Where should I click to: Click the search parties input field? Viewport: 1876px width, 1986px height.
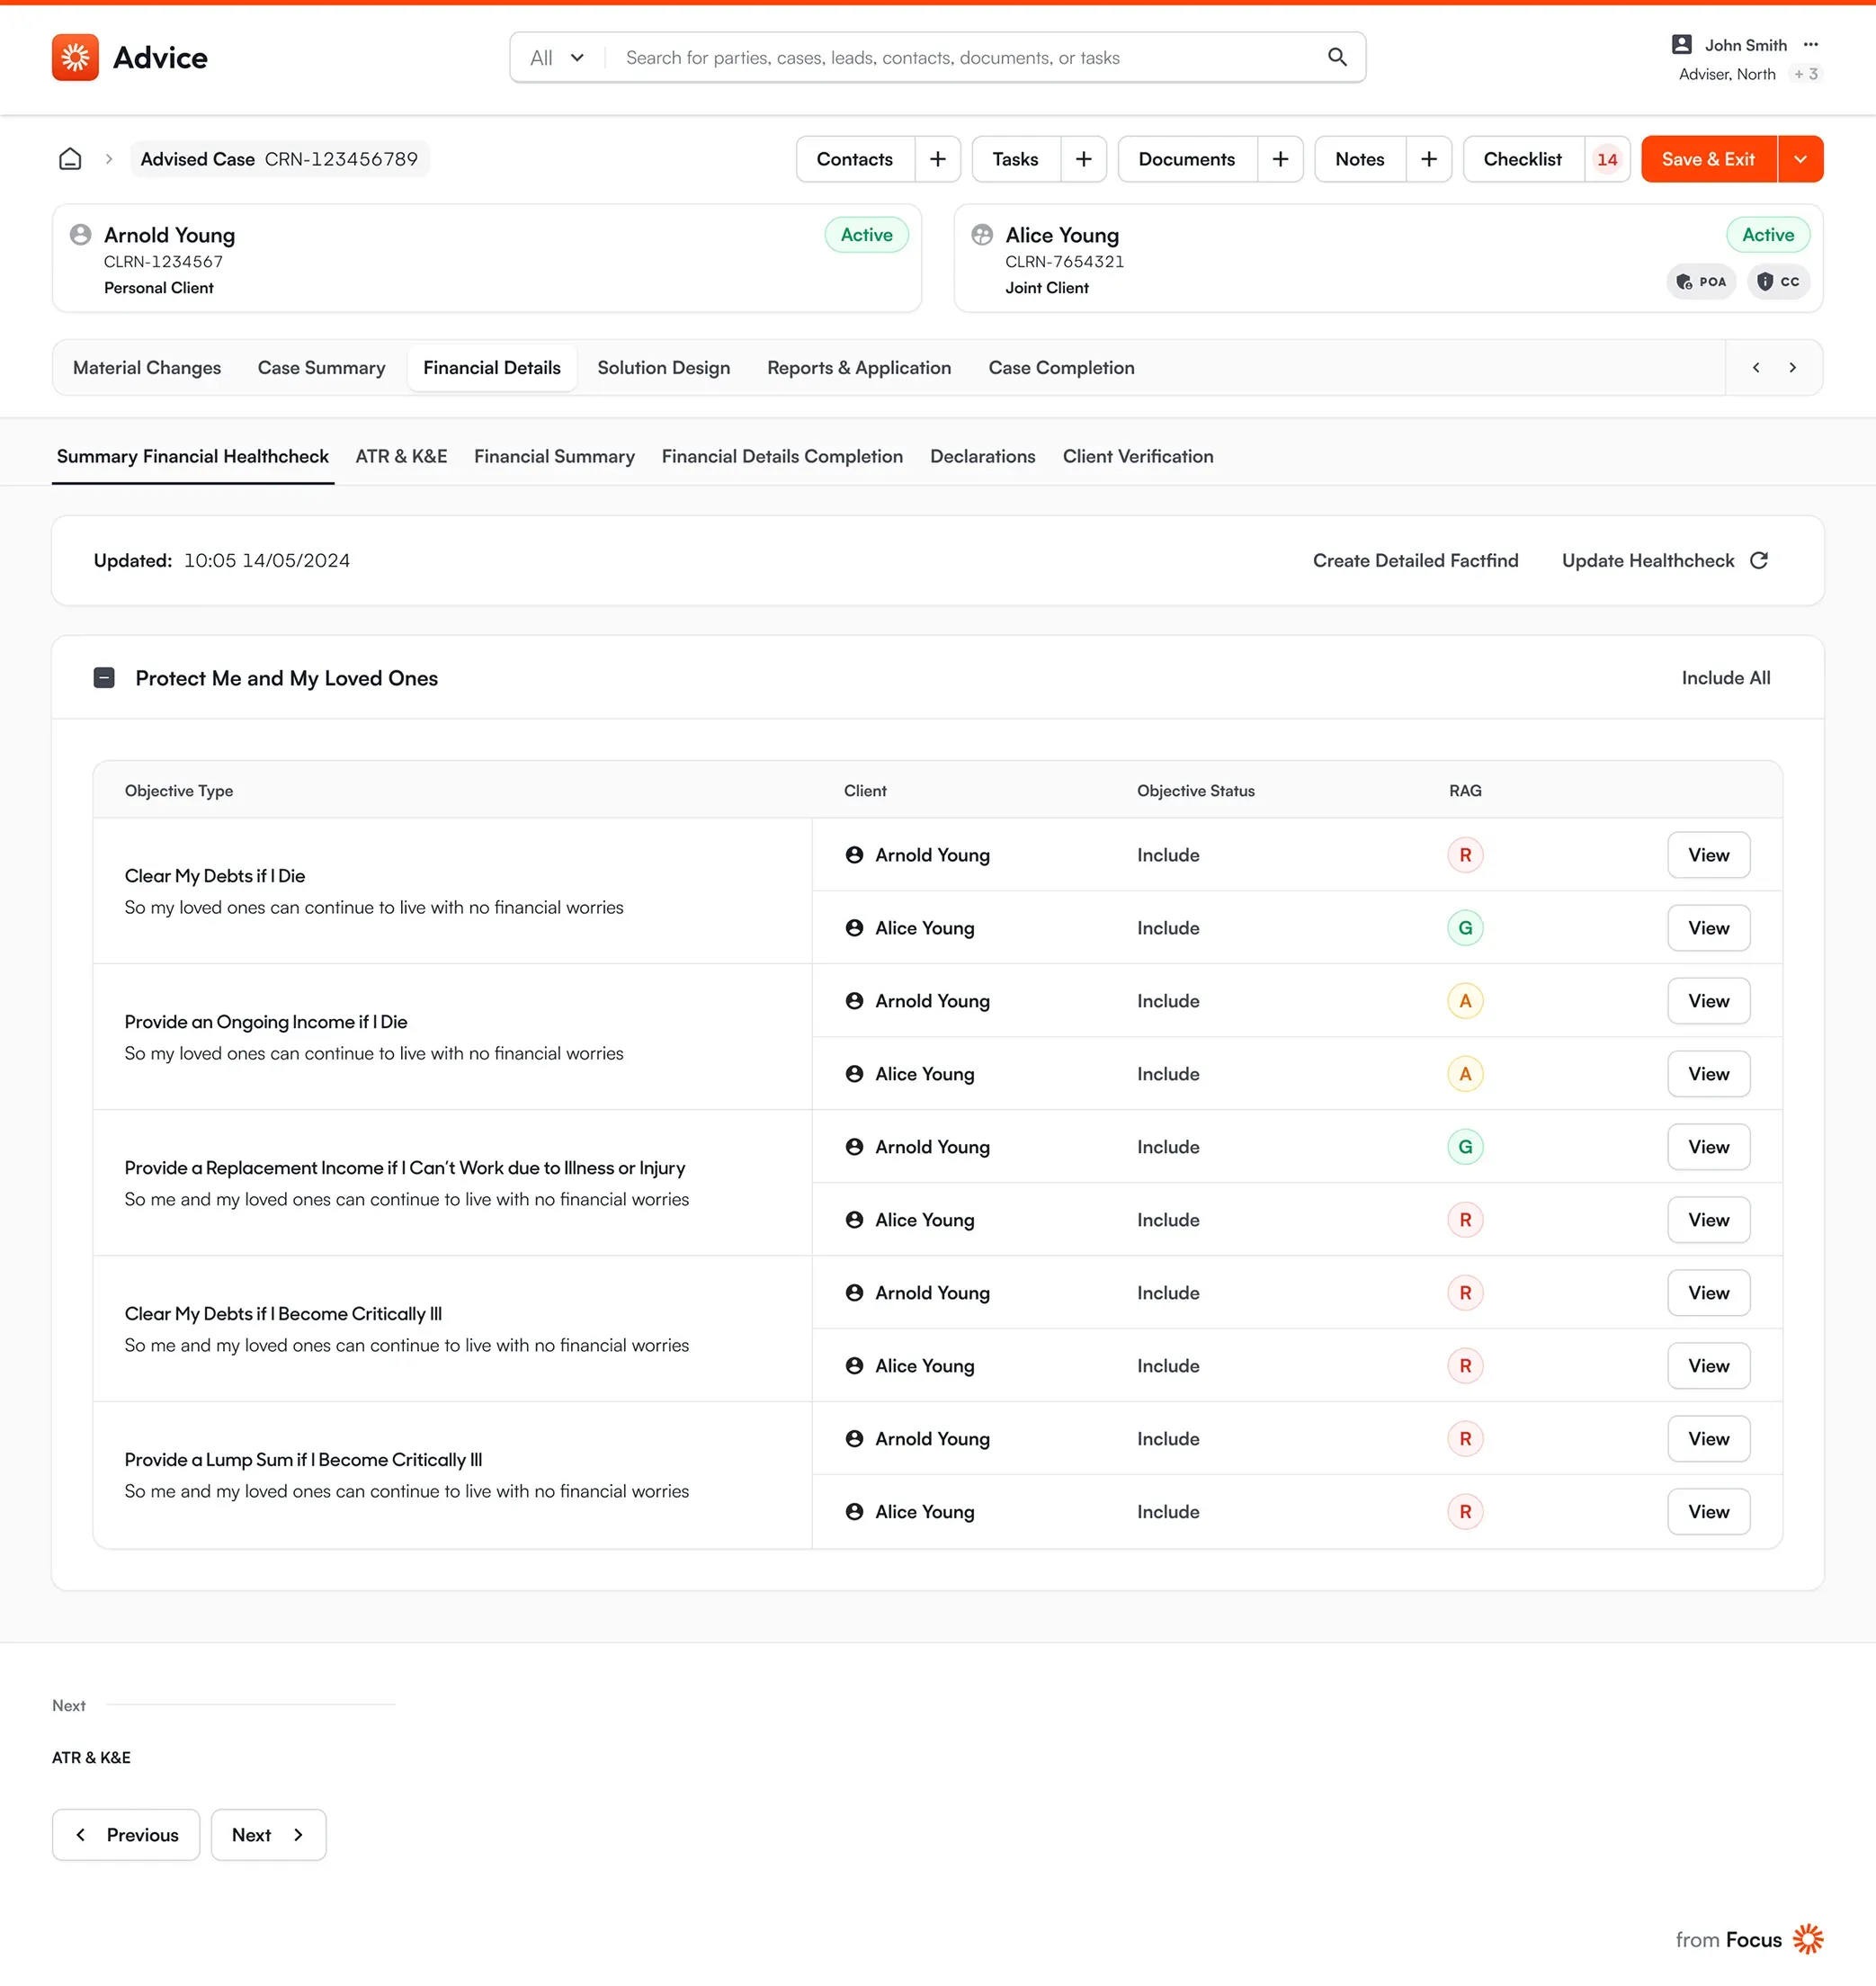pos(965,57)
